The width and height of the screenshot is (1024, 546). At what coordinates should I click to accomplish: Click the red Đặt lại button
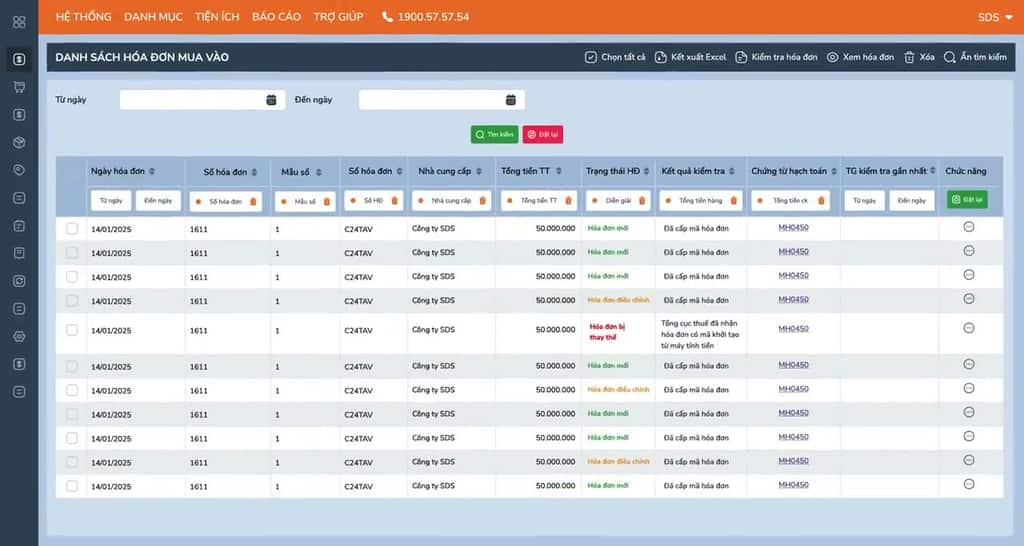(x=543, y=135)
